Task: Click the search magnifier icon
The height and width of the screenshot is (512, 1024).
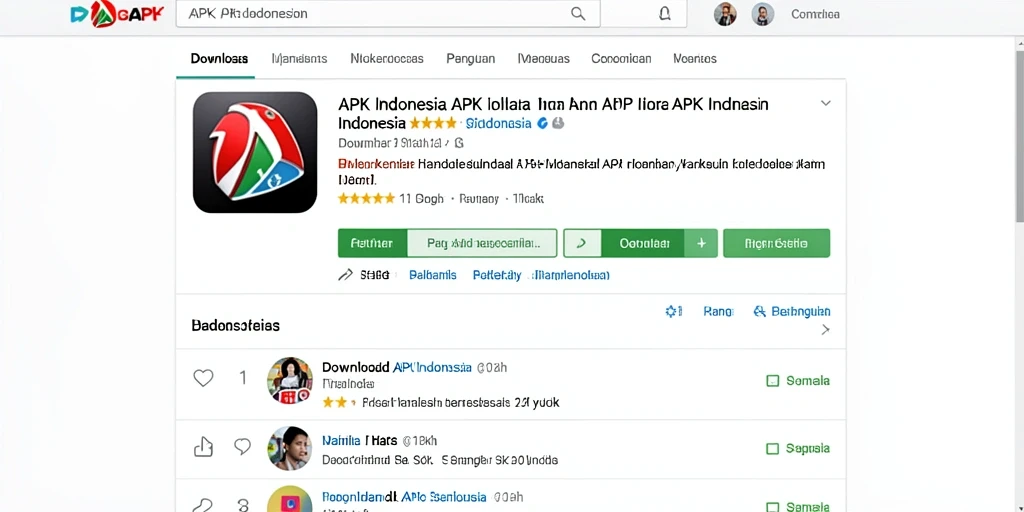Action: (x=578, y=14)
